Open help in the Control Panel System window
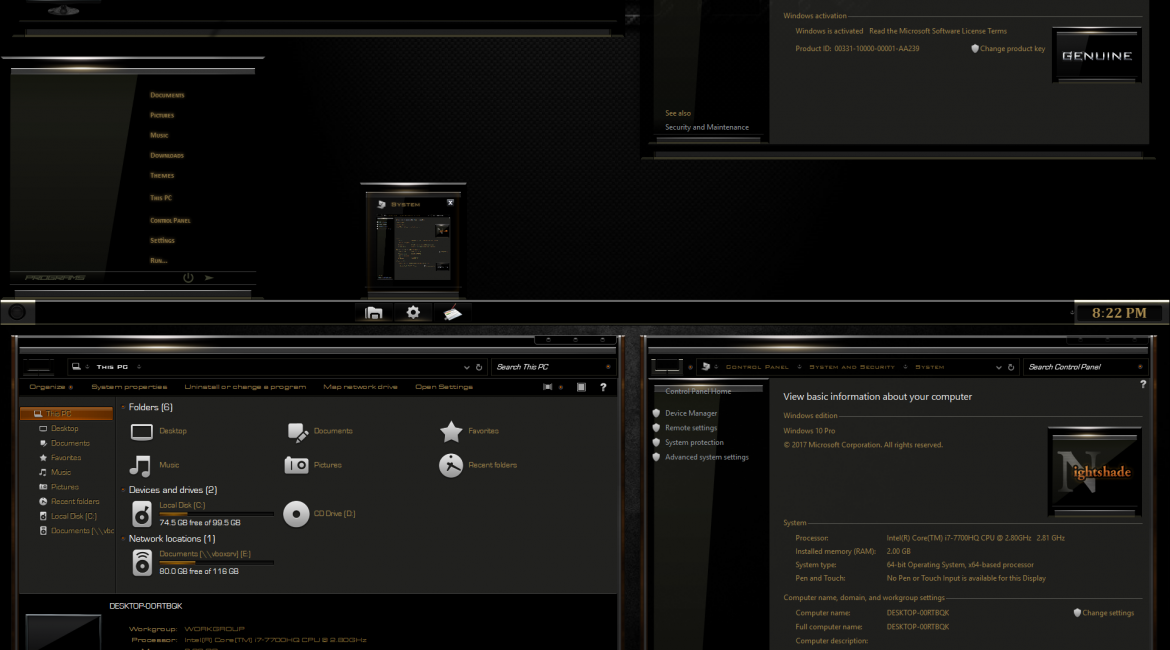This screenshot has width=1170, height=650. [x=1142, y=384]
